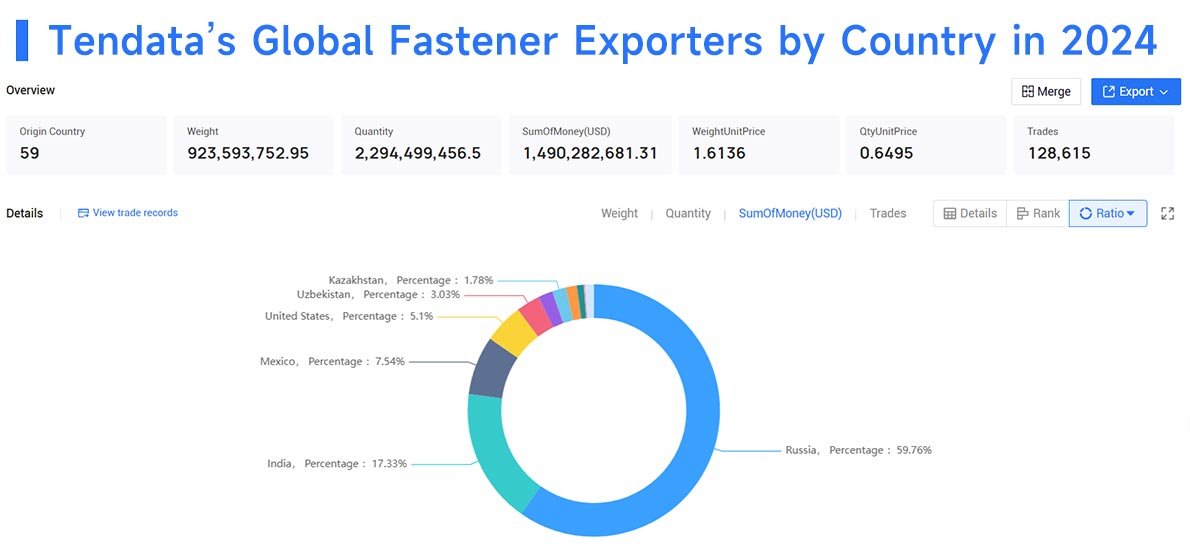Click the Quantity summary card
The width and height of the screenshot is (1190, 547).
[421, 145]
